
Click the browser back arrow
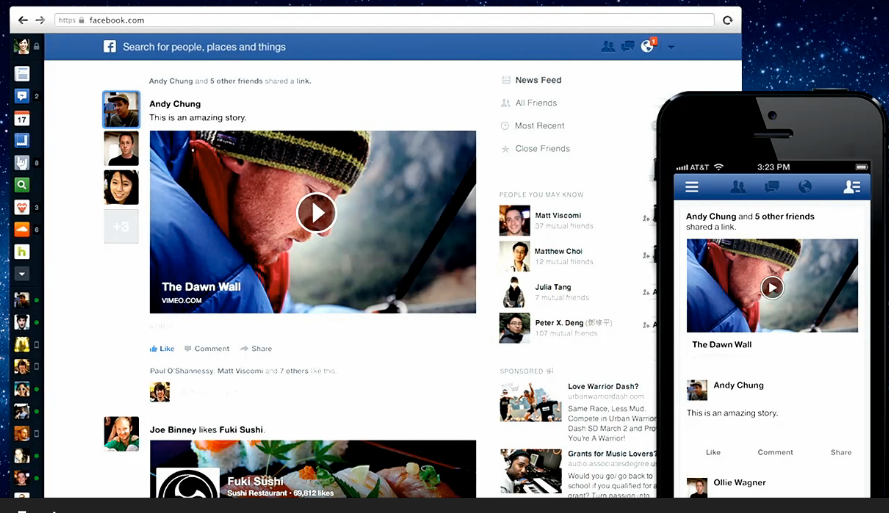[x=23, y=20]
